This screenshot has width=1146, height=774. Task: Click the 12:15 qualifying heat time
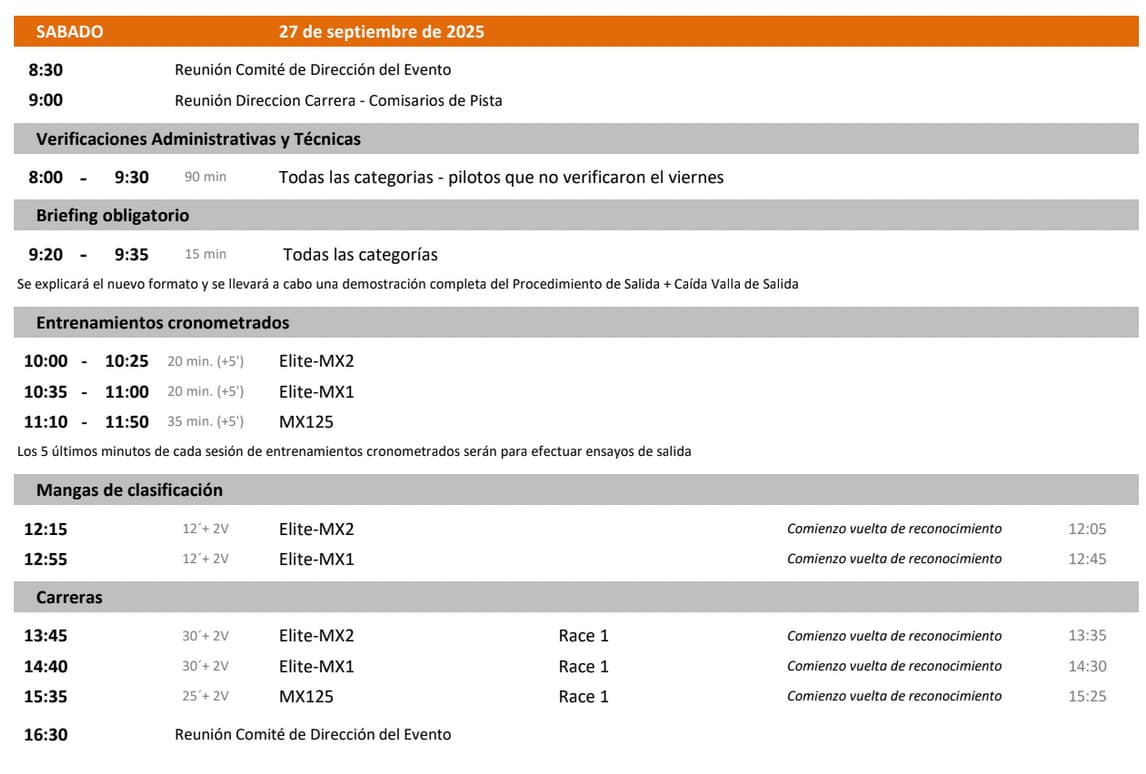[46, 529]
